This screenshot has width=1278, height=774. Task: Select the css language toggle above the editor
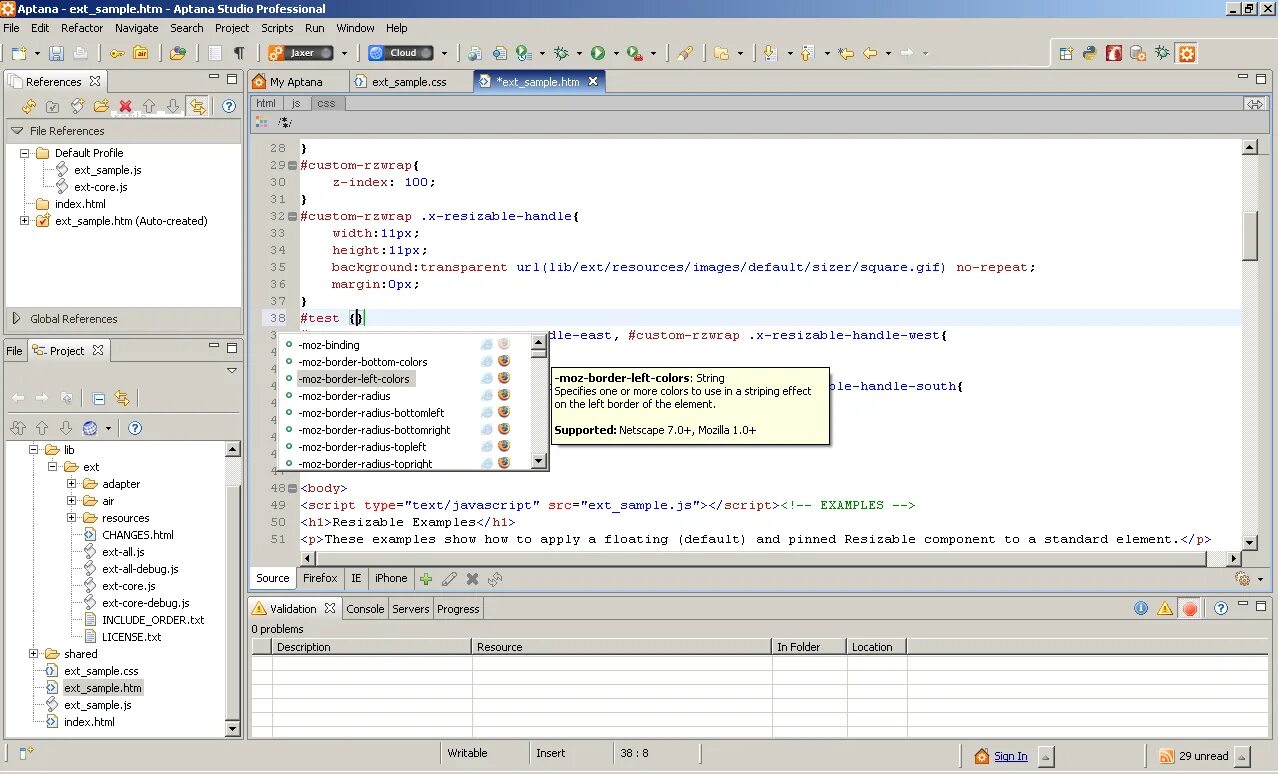(x=326, y=103)
